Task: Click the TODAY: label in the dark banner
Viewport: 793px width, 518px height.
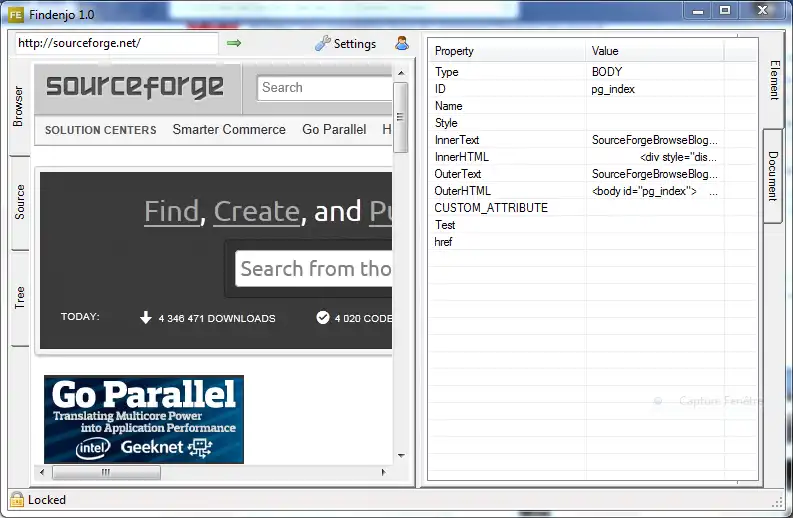Action: [x=80, y=317]
